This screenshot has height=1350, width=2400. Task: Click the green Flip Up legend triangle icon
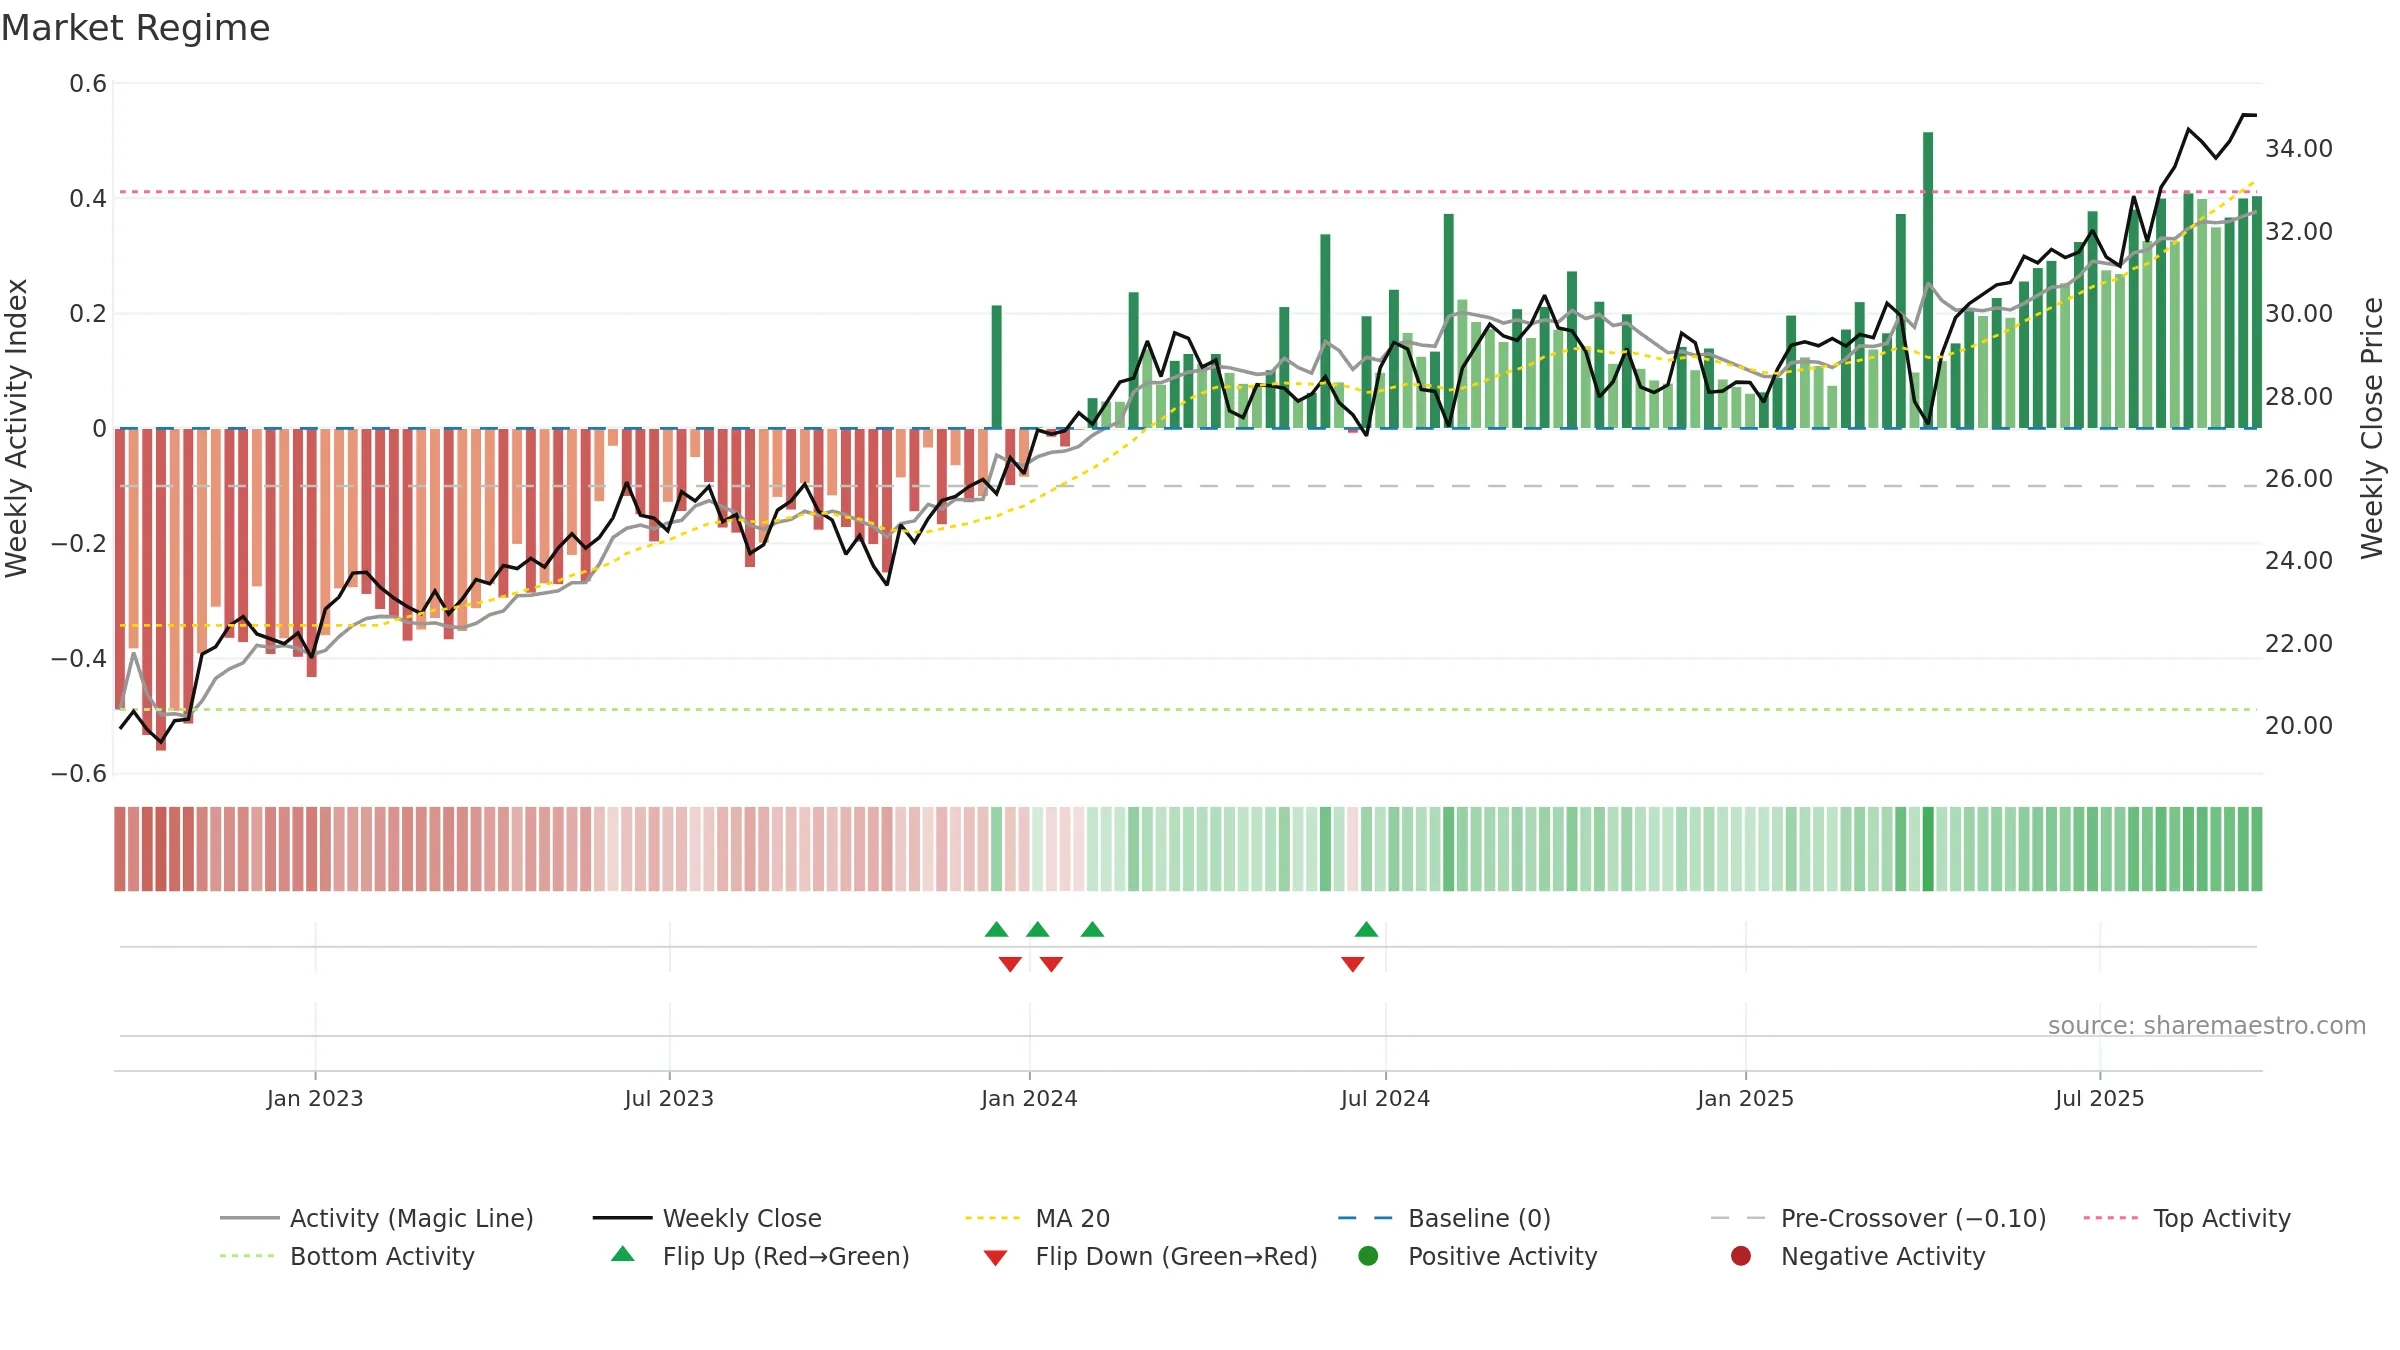623,1254
